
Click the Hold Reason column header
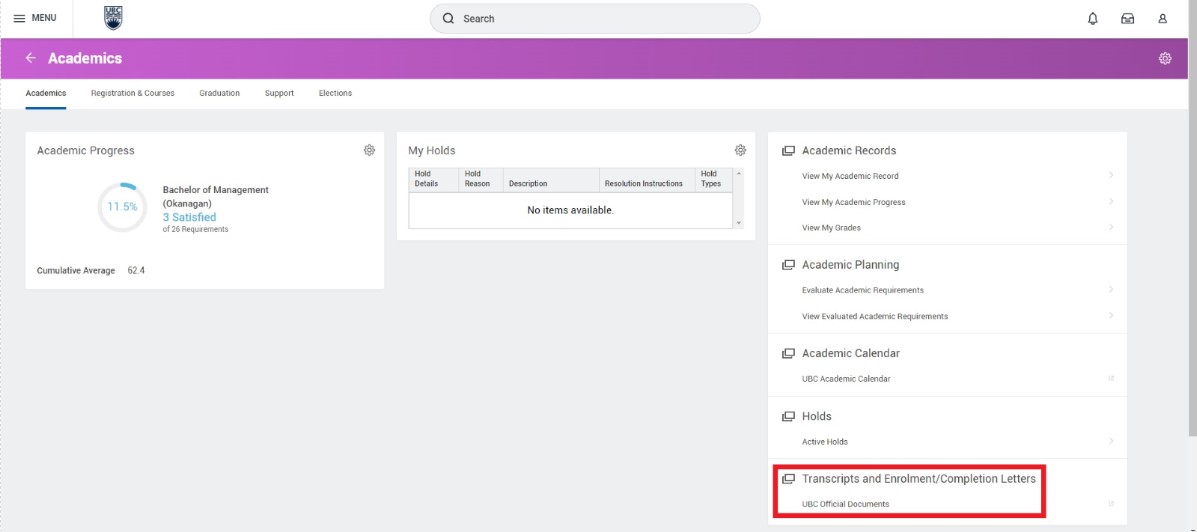tap(480, 179)
